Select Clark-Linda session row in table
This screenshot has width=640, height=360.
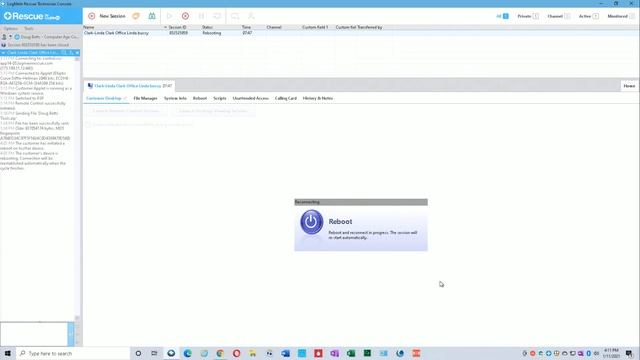[x=361, y=33]
